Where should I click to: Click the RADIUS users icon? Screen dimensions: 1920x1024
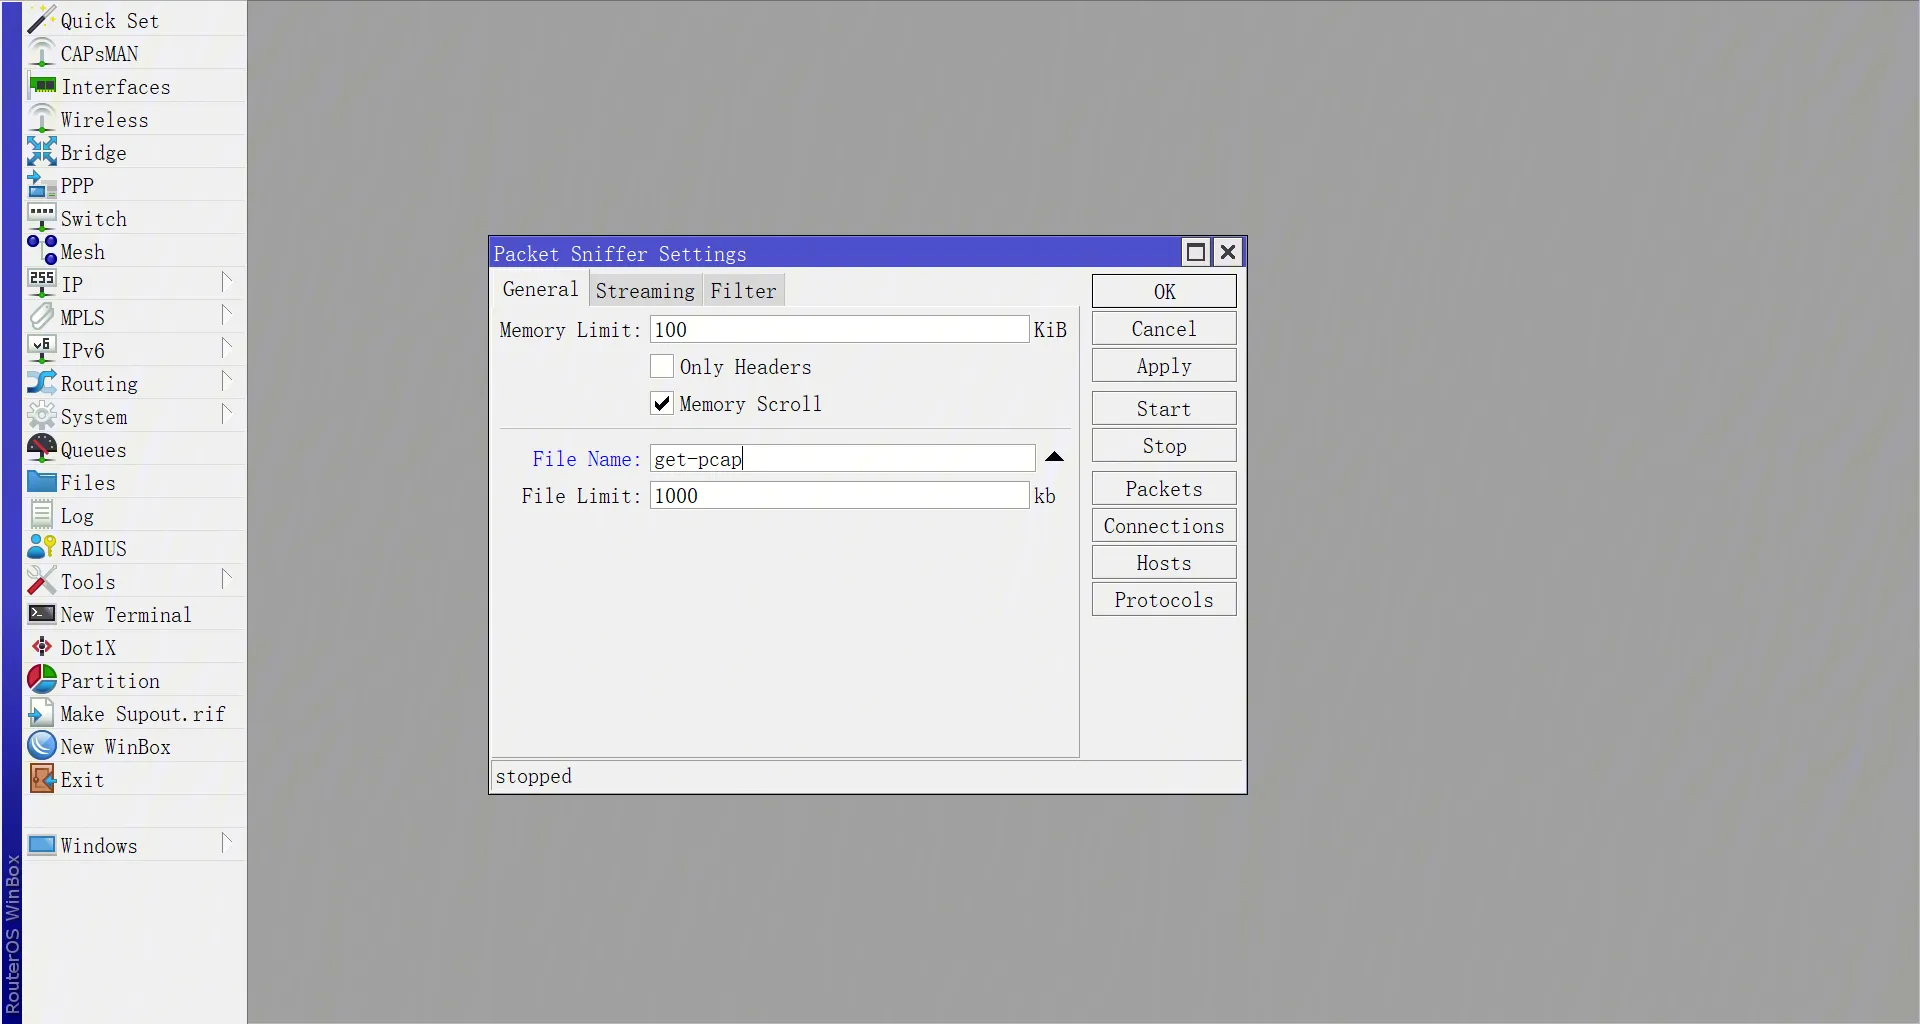pos(41,548)
